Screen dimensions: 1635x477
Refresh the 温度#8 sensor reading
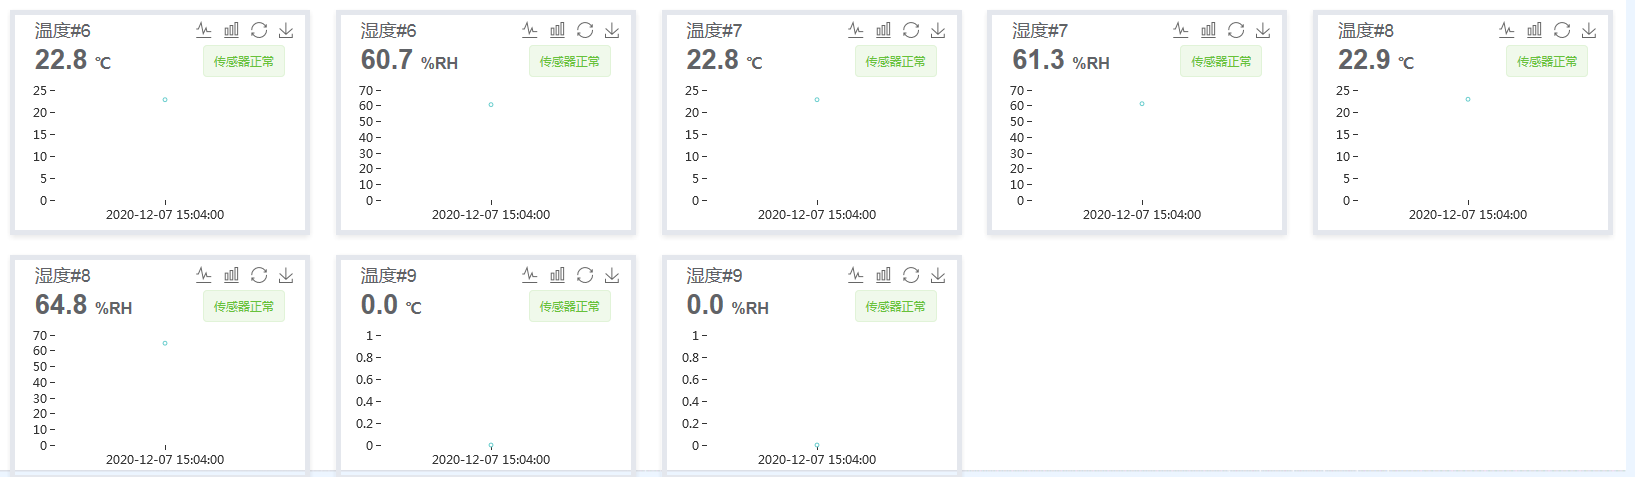pos(1562,30)
